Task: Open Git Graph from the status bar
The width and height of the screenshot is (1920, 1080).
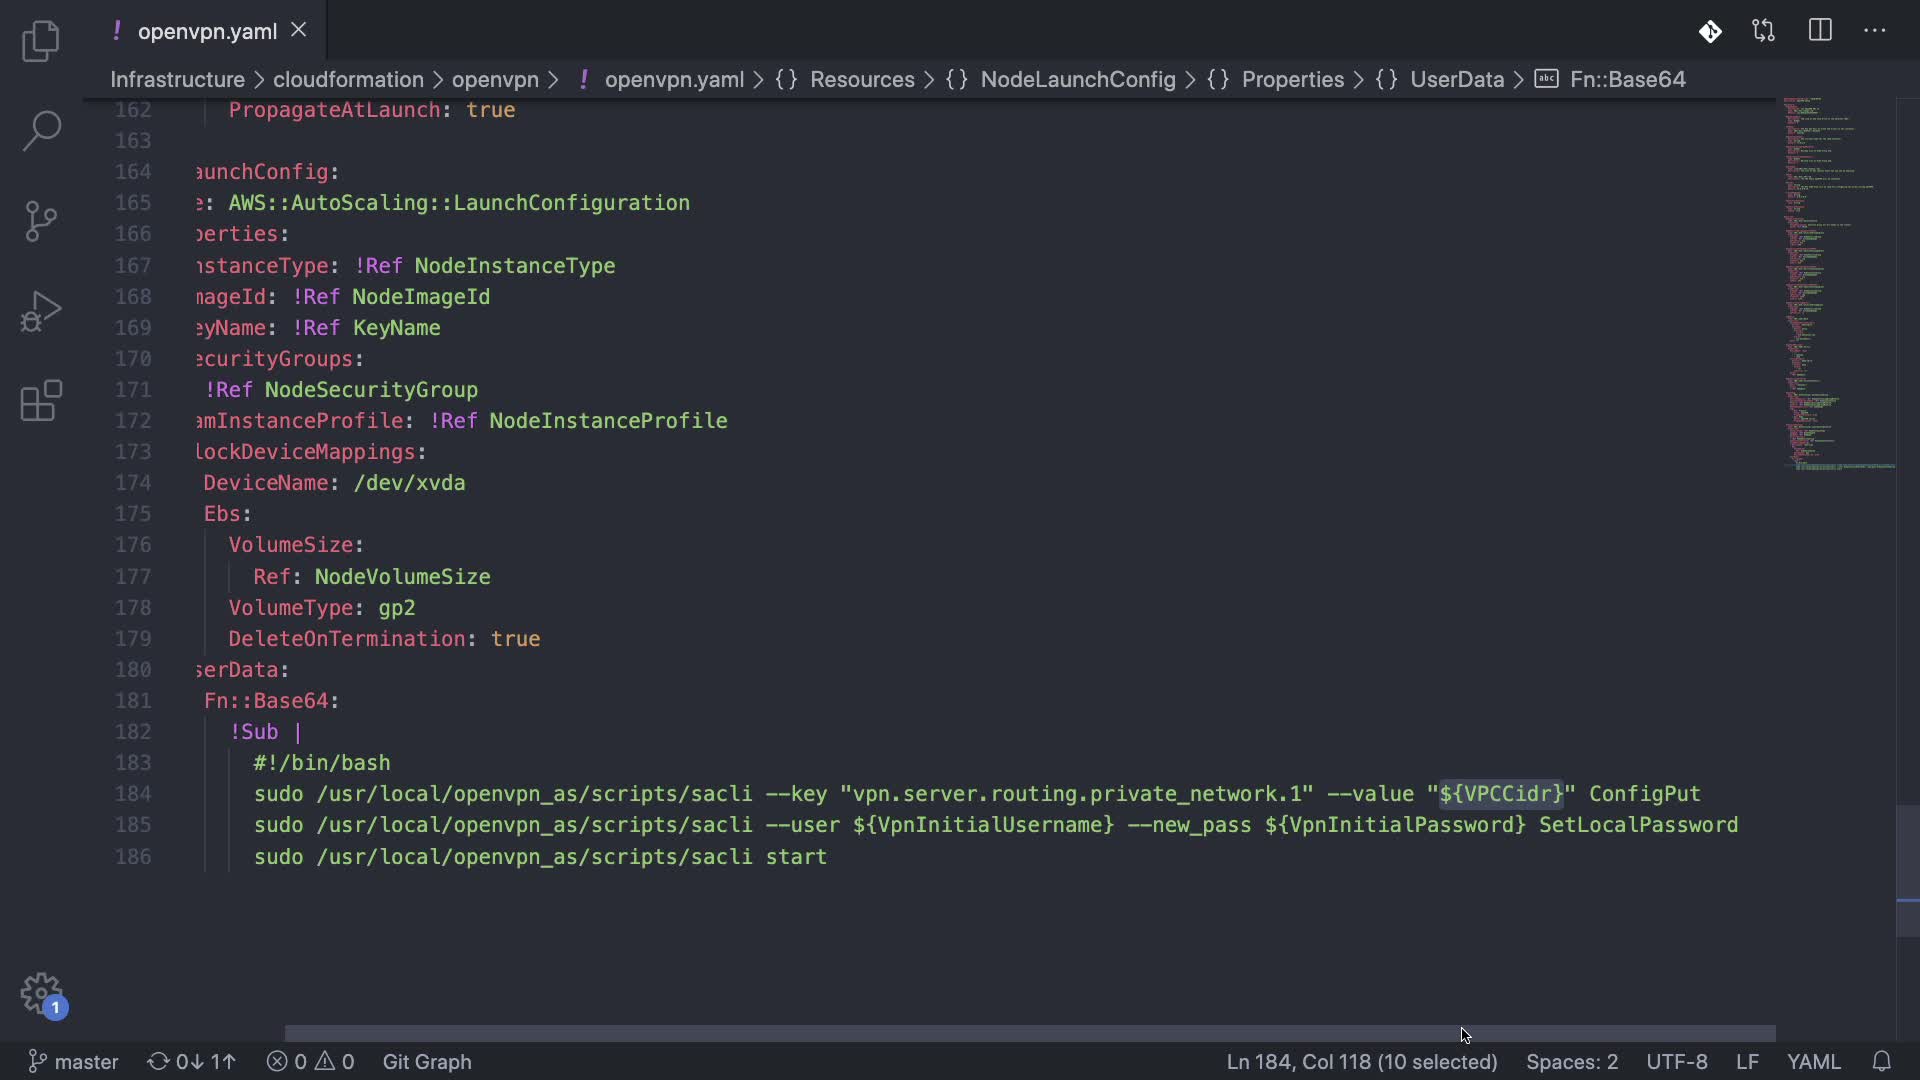Action: [x=427, y=1061]
